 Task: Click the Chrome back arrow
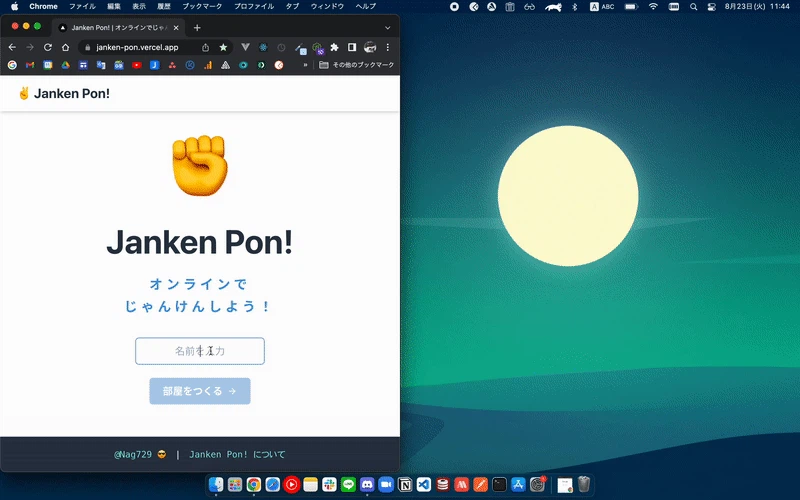click(12, 47)
